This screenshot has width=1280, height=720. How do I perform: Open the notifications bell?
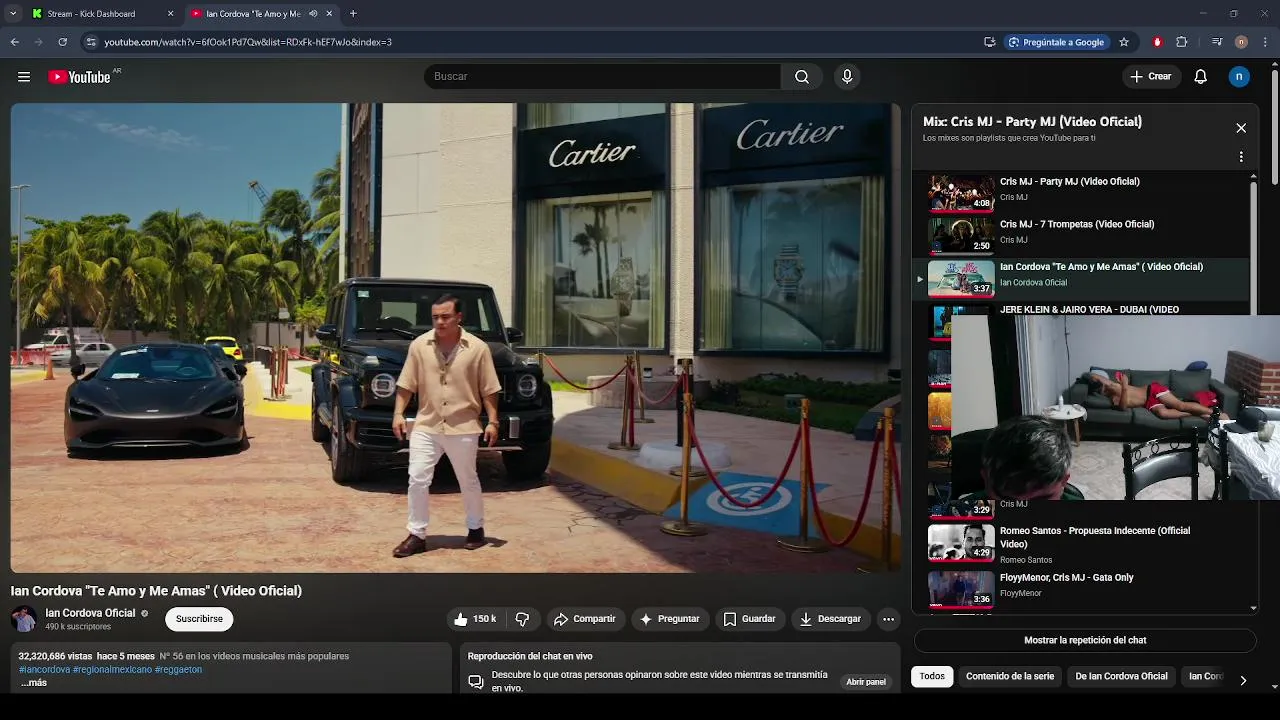pos(1201,77)
